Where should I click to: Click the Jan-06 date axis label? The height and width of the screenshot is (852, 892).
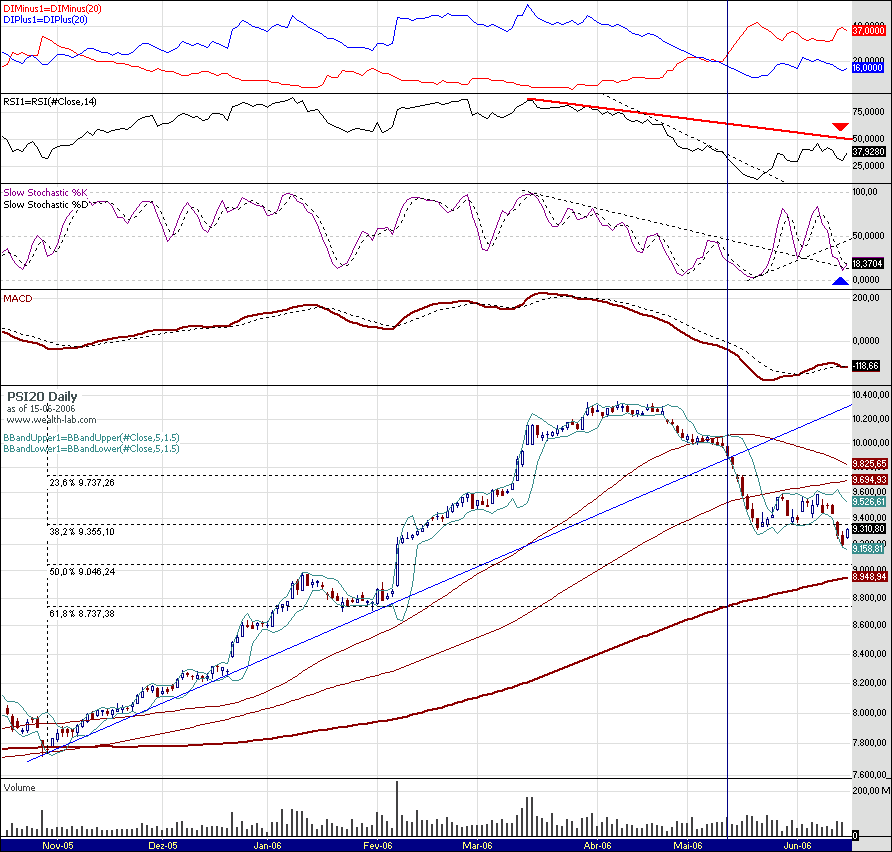click(267, 846)
